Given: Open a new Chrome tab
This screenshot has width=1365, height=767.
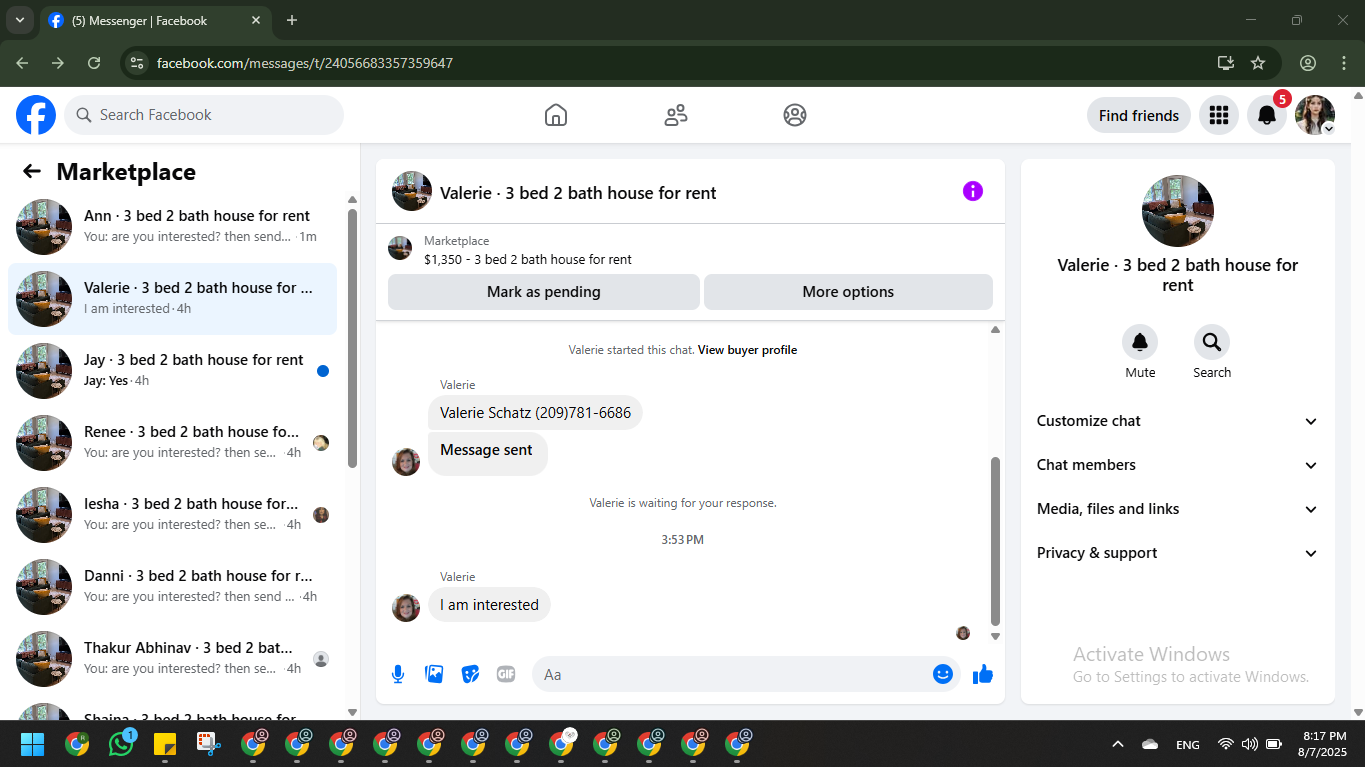Looking at the screenshot, I should coord(292,20).
